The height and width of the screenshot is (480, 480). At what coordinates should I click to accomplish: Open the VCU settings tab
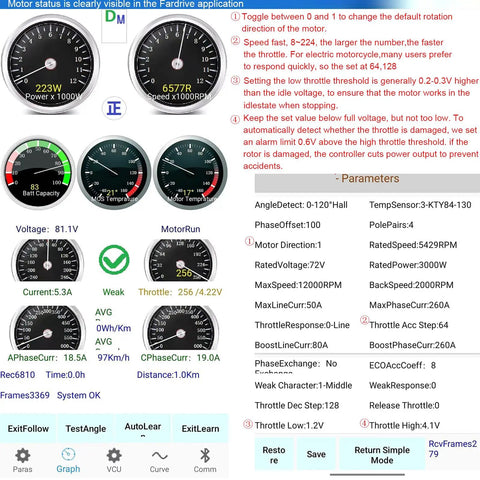point(114,461)
